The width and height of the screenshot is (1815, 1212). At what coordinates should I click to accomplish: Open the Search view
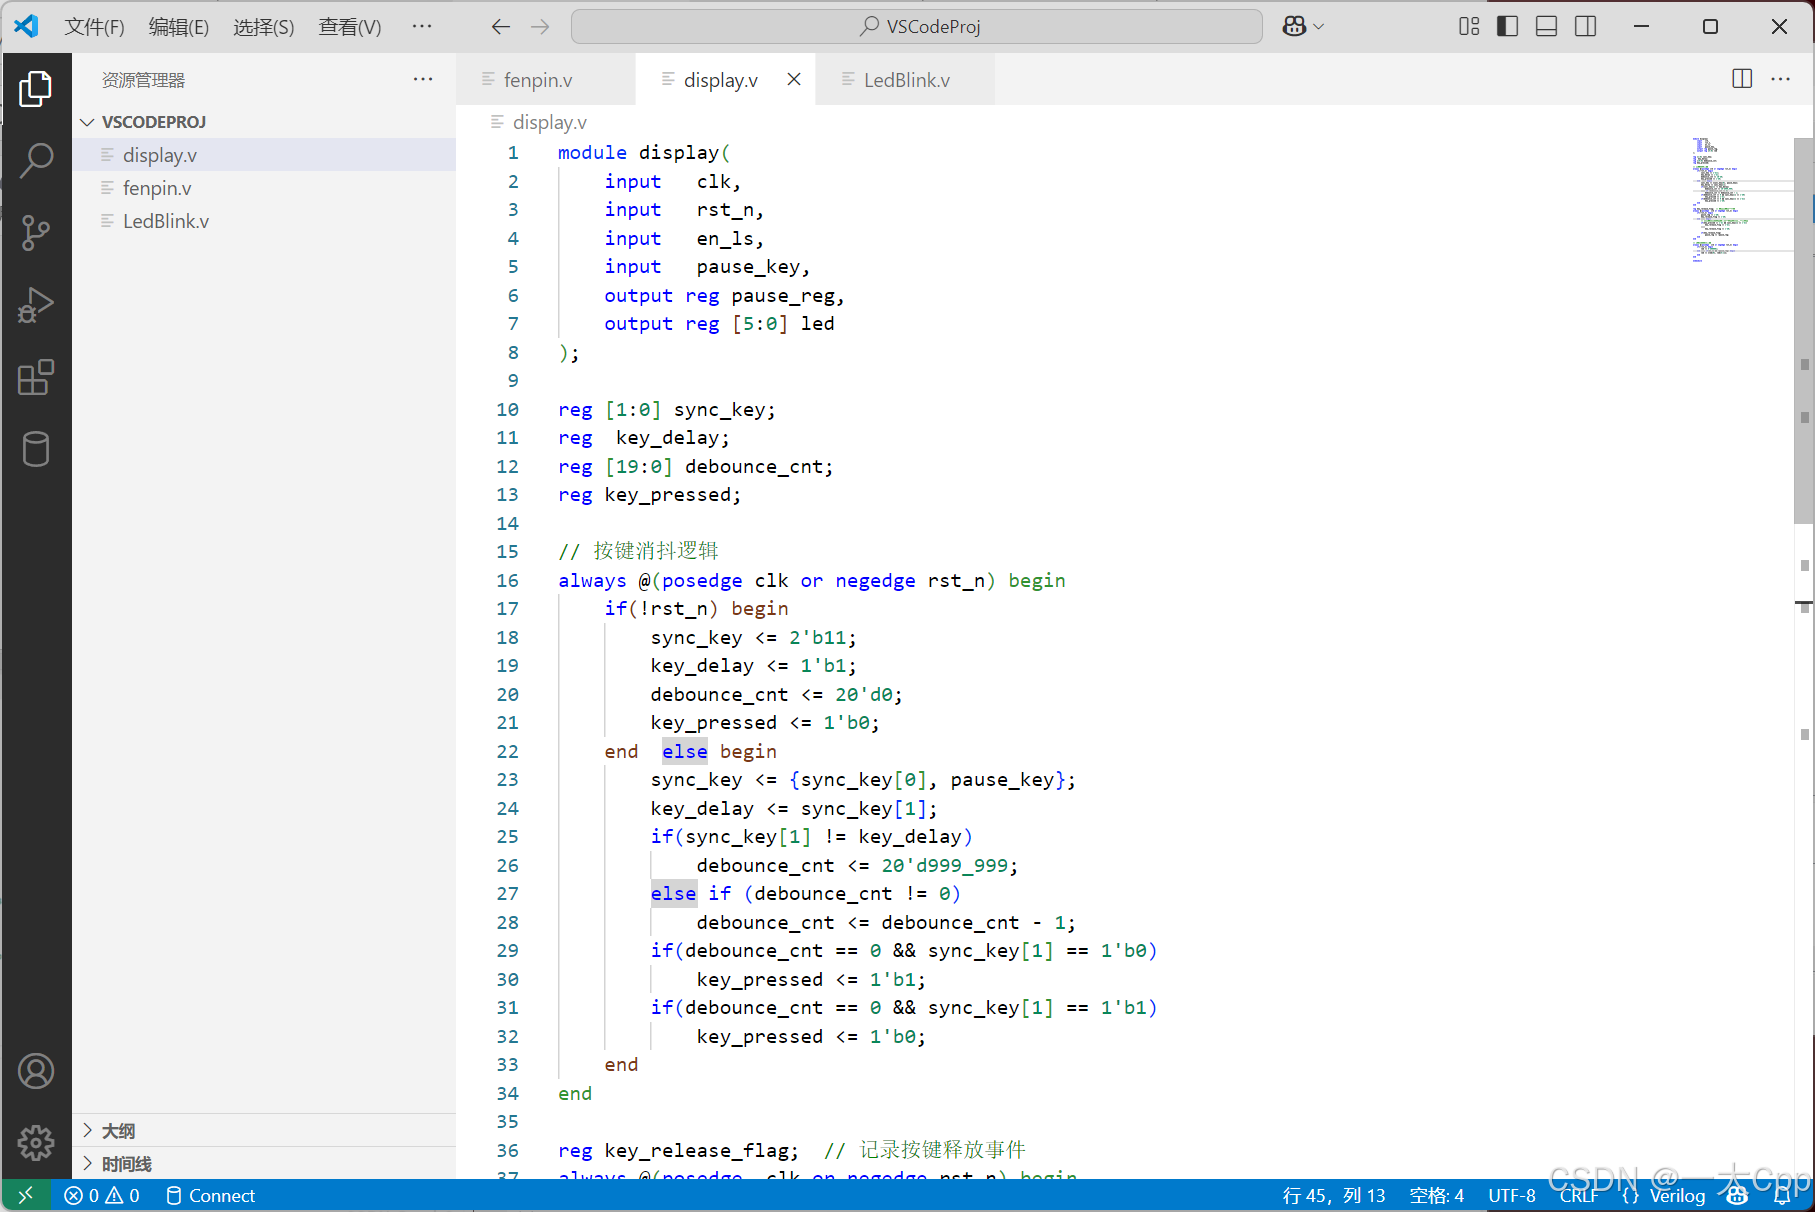[x=36, y=161]
